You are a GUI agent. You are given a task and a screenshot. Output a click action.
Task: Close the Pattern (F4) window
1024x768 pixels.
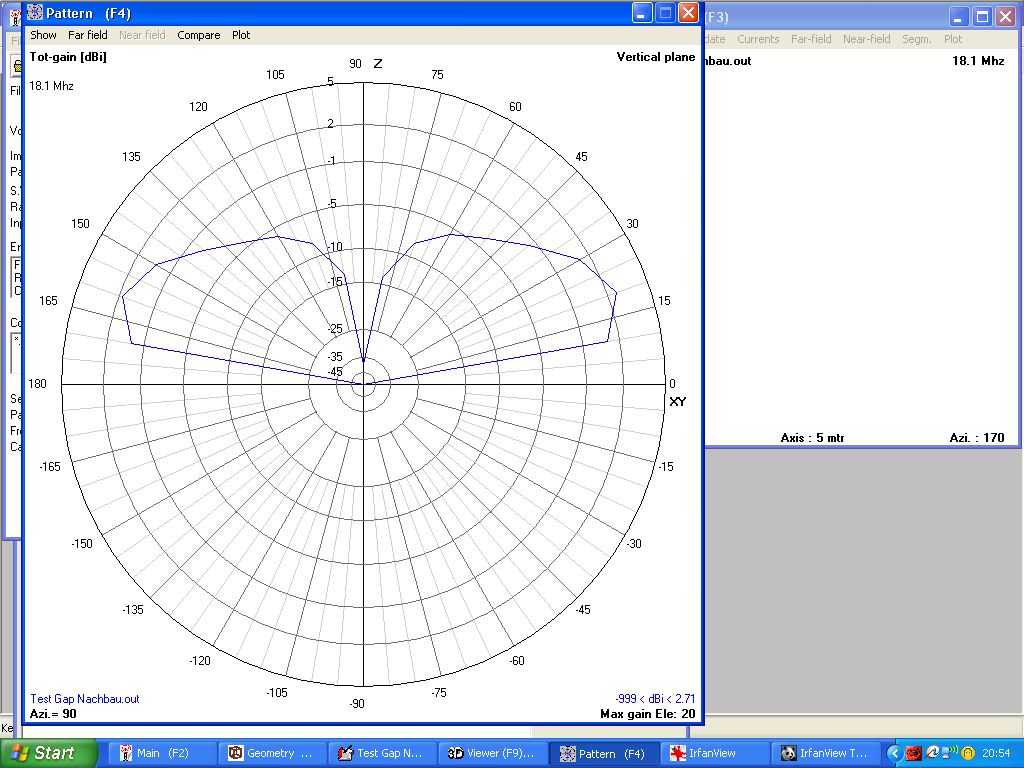[x=688, y=13]
